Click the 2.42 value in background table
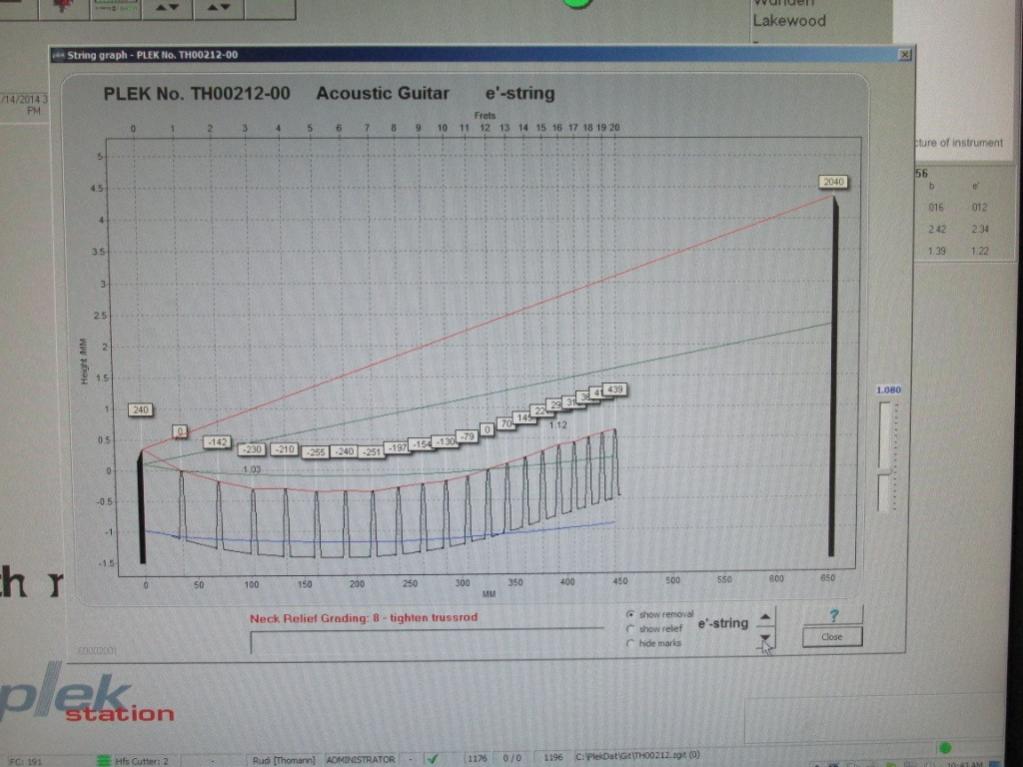The image size is (1023, 767). coord(937,230)
